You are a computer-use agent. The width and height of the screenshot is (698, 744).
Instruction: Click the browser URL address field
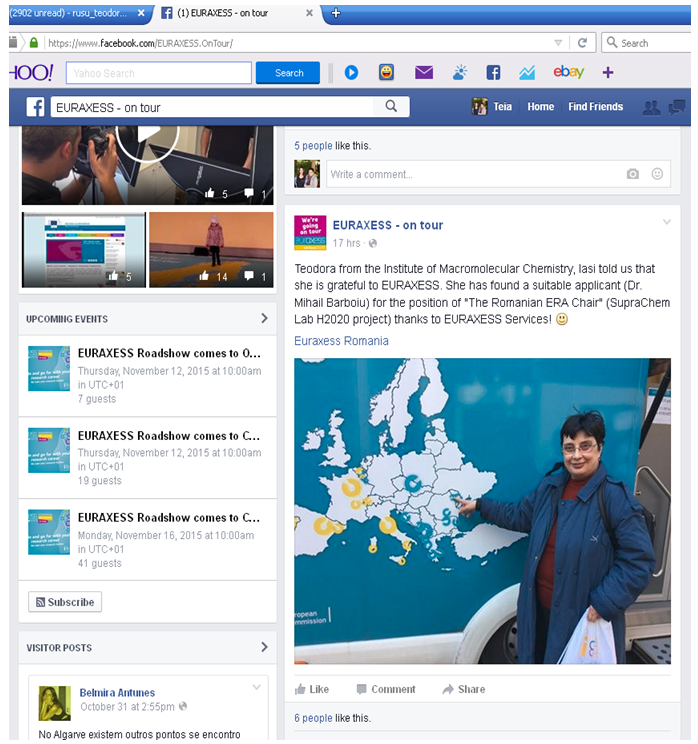[x=299, y=43]
